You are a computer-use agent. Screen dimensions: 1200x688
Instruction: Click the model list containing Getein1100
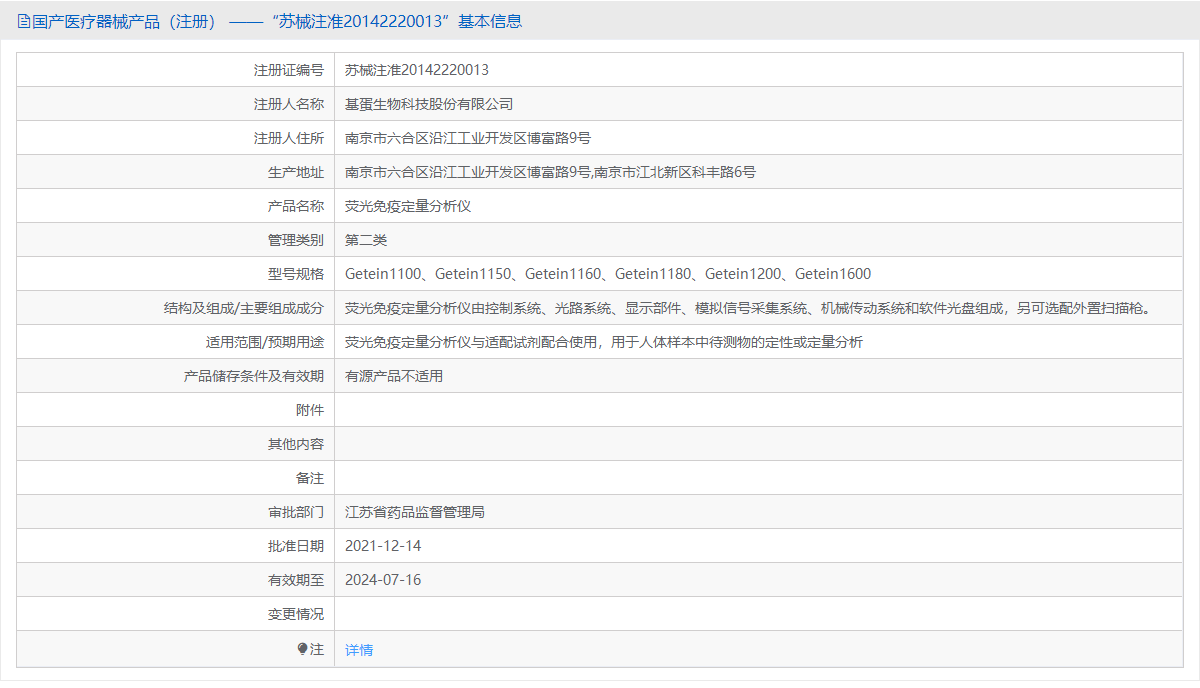tap(610, 273)
